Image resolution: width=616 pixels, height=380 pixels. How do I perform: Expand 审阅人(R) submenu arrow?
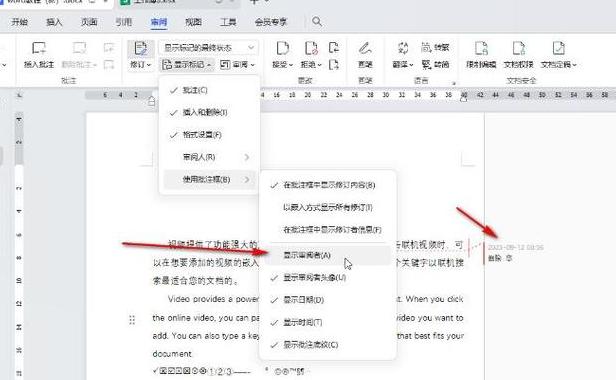tap(247, 158)
